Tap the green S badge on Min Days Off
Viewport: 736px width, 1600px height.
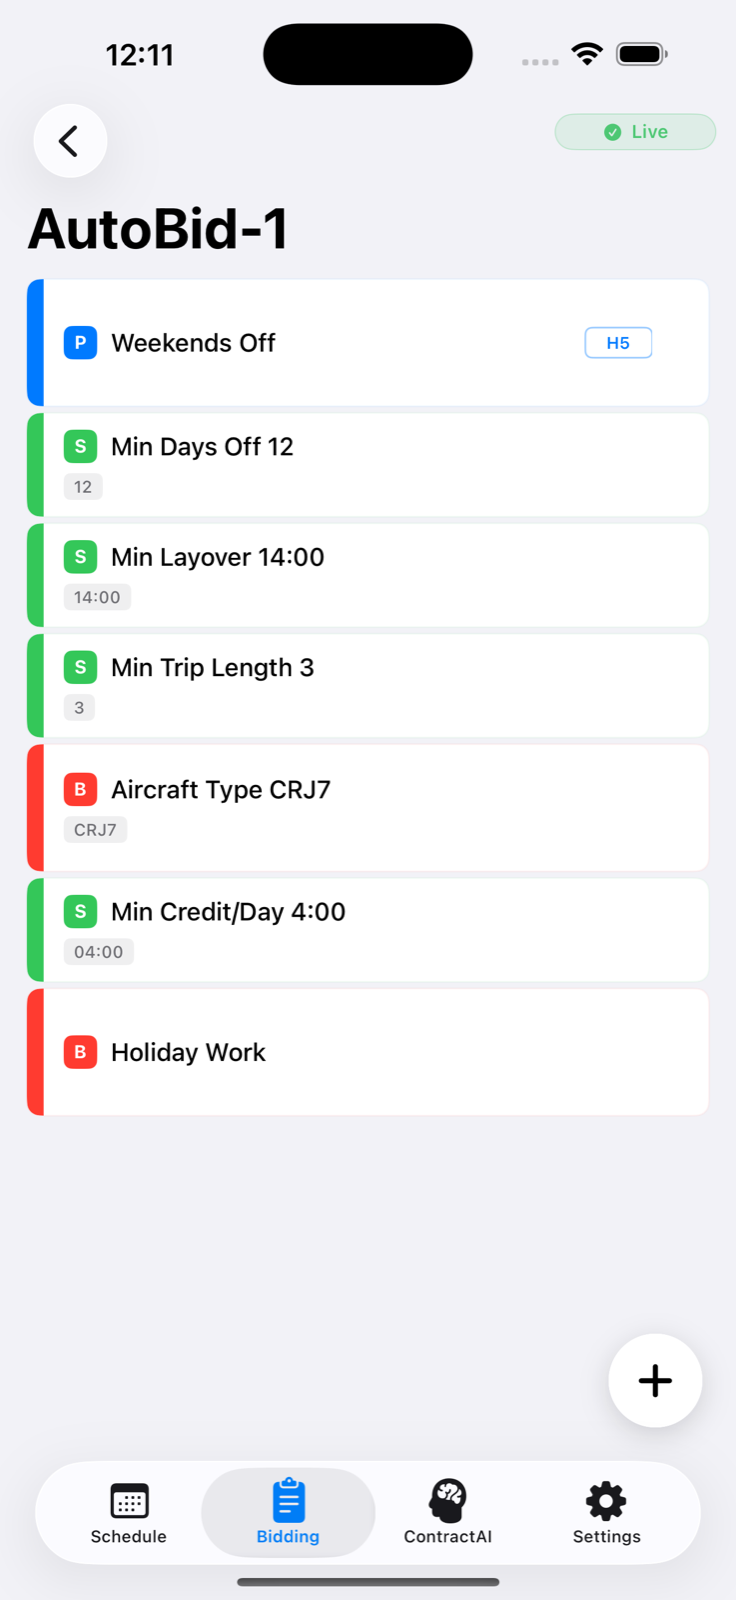80,446
